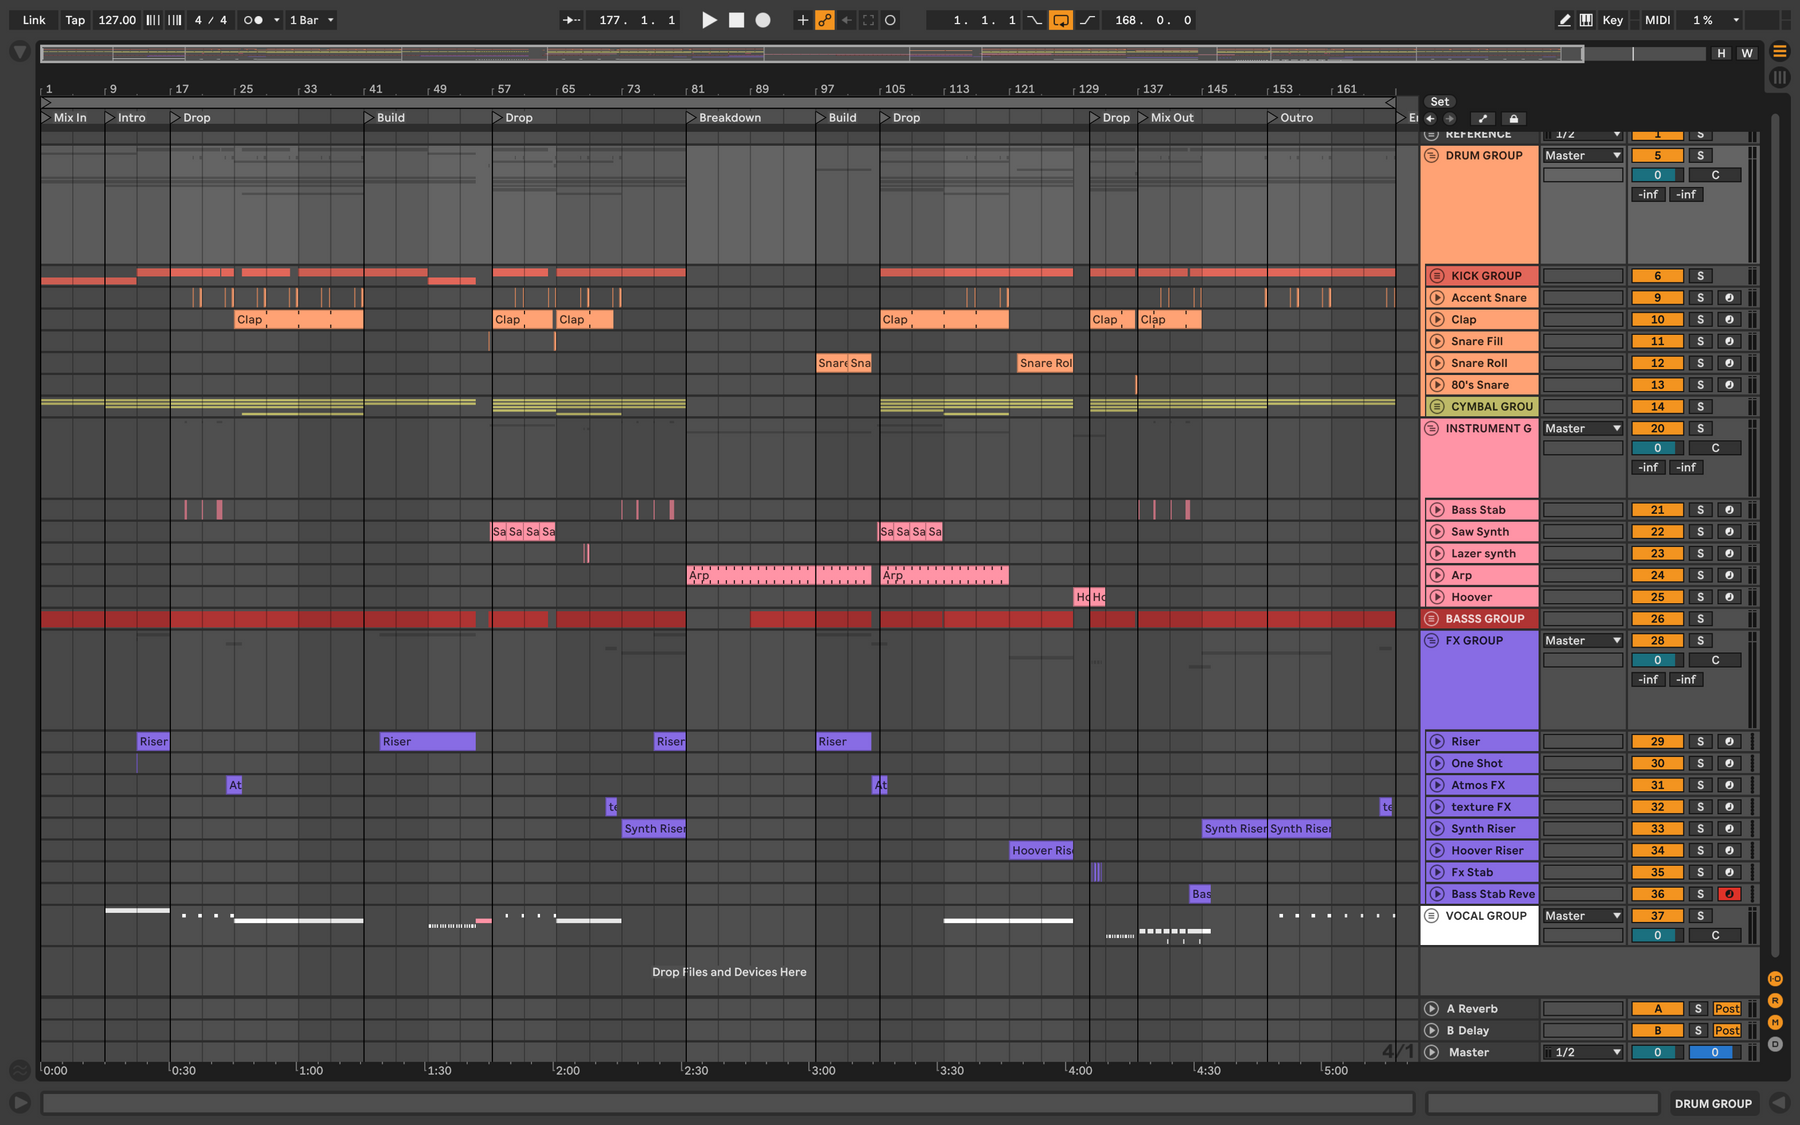Screen dimensions: 1800x1125
Task: Enable MIDI Map Mode
Action: pyautogui.click(x=1658, y=20)
